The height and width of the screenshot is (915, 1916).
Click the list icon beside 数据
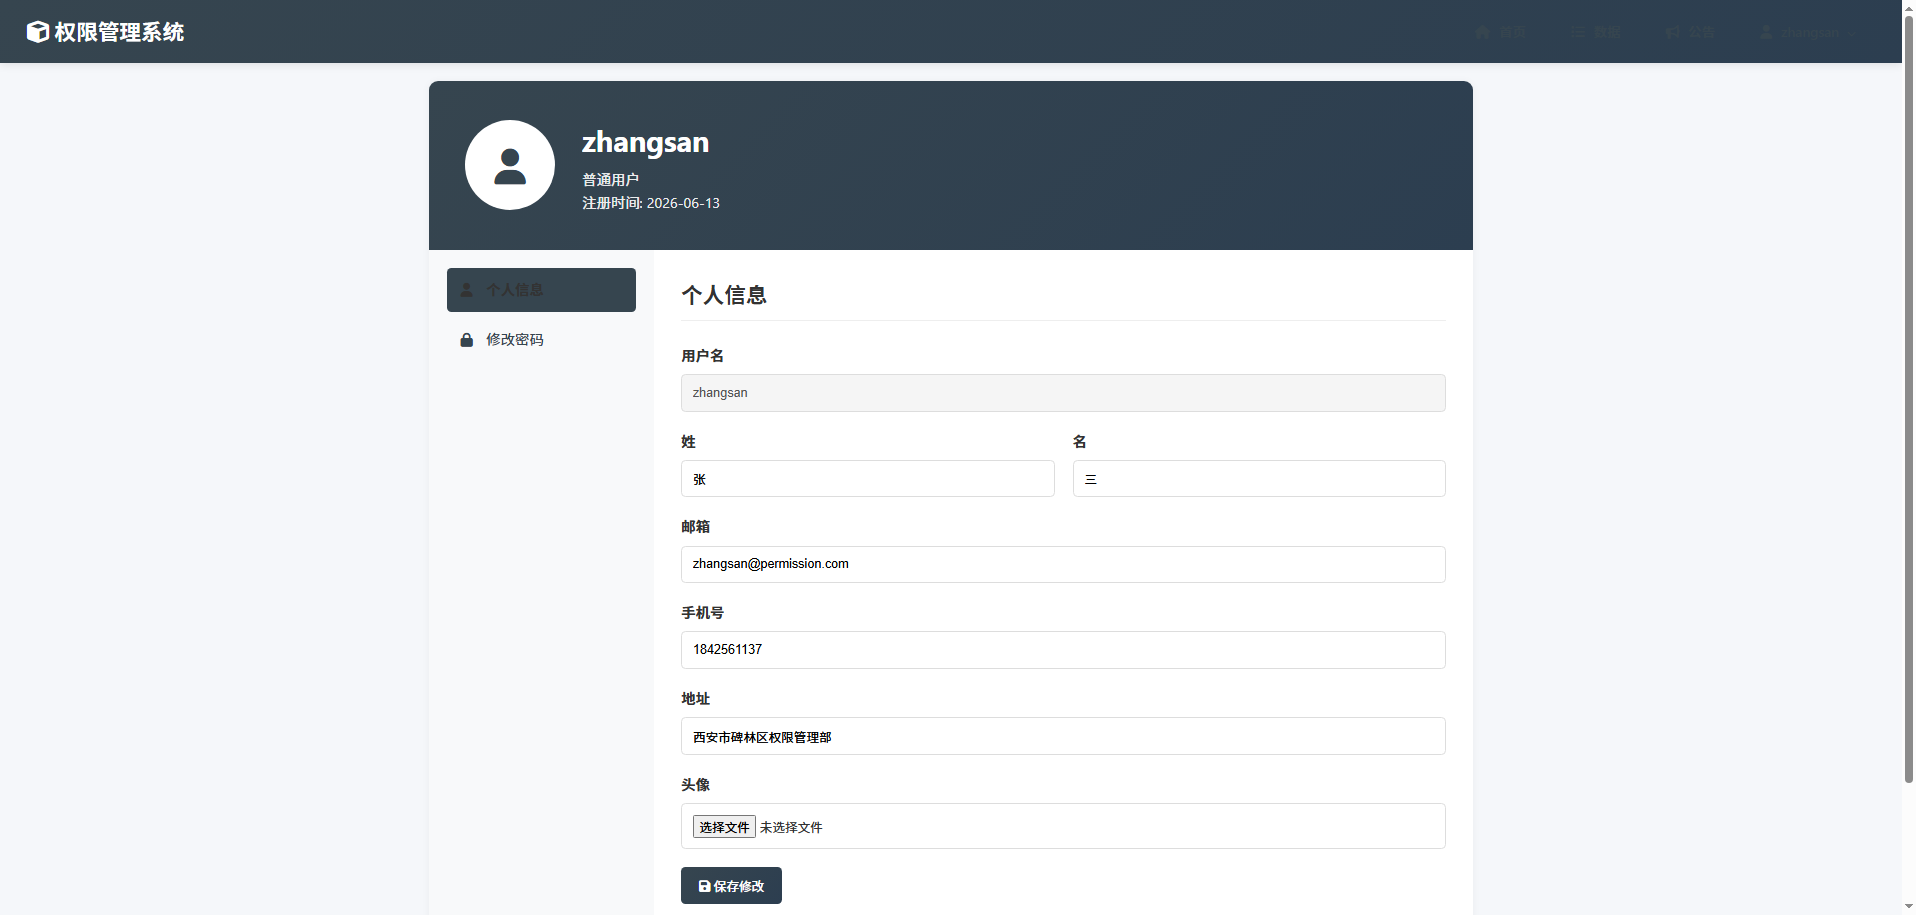pos(1578,32)
